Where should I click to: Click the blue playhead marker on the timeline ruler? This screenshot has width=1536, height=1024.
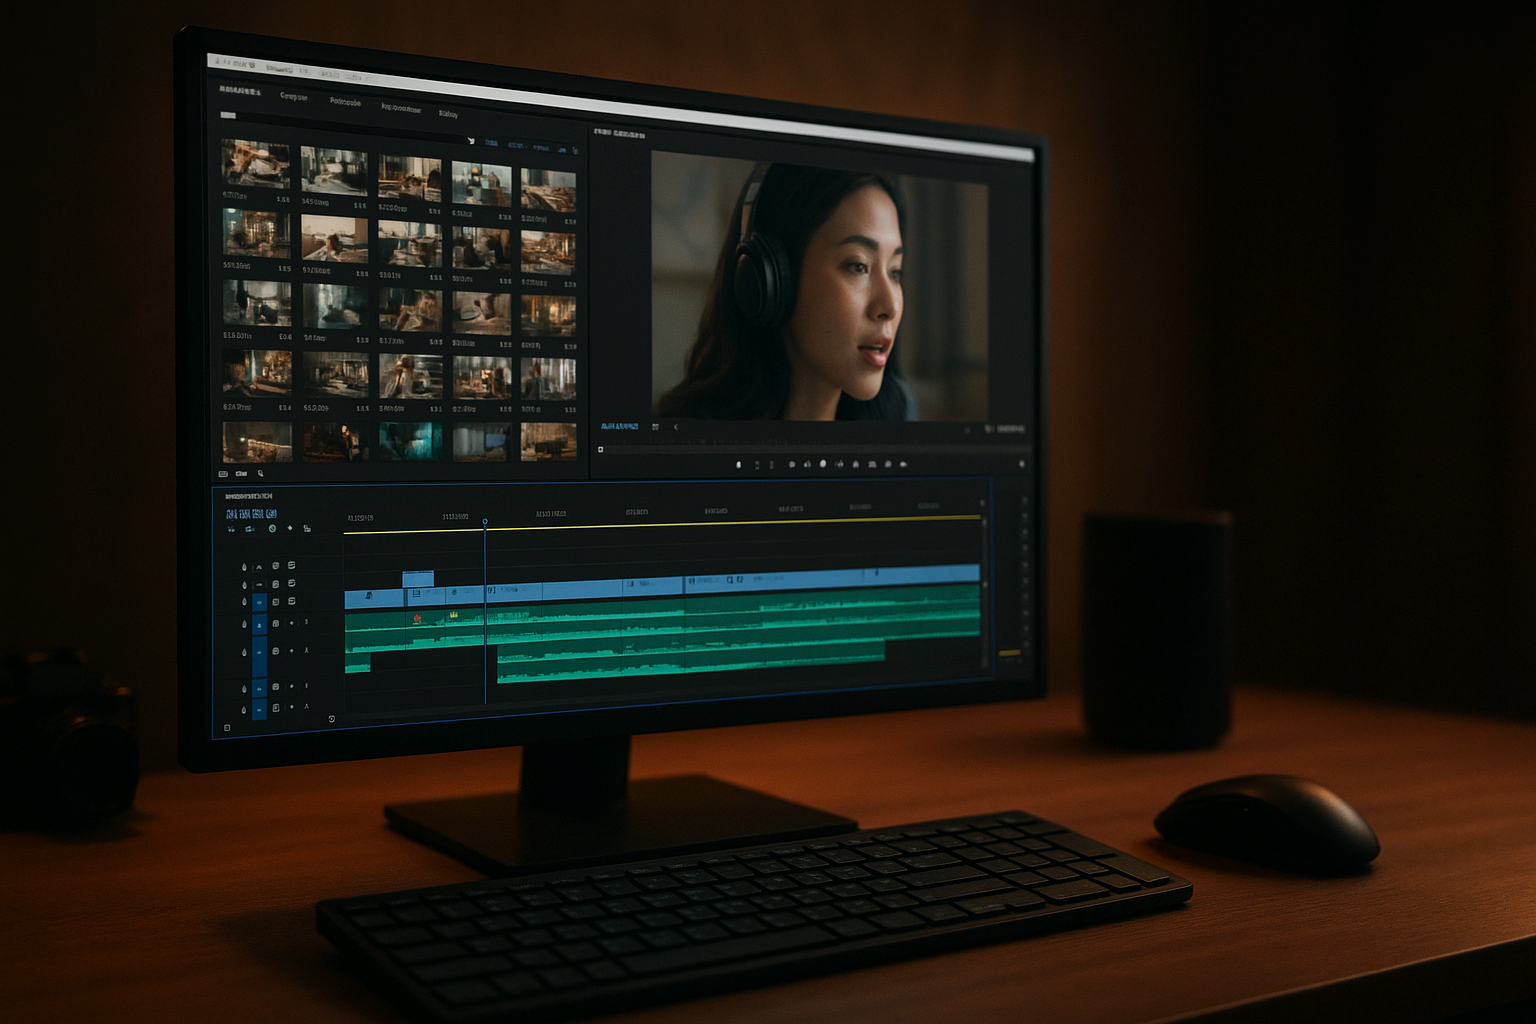(x=485, y=522)
